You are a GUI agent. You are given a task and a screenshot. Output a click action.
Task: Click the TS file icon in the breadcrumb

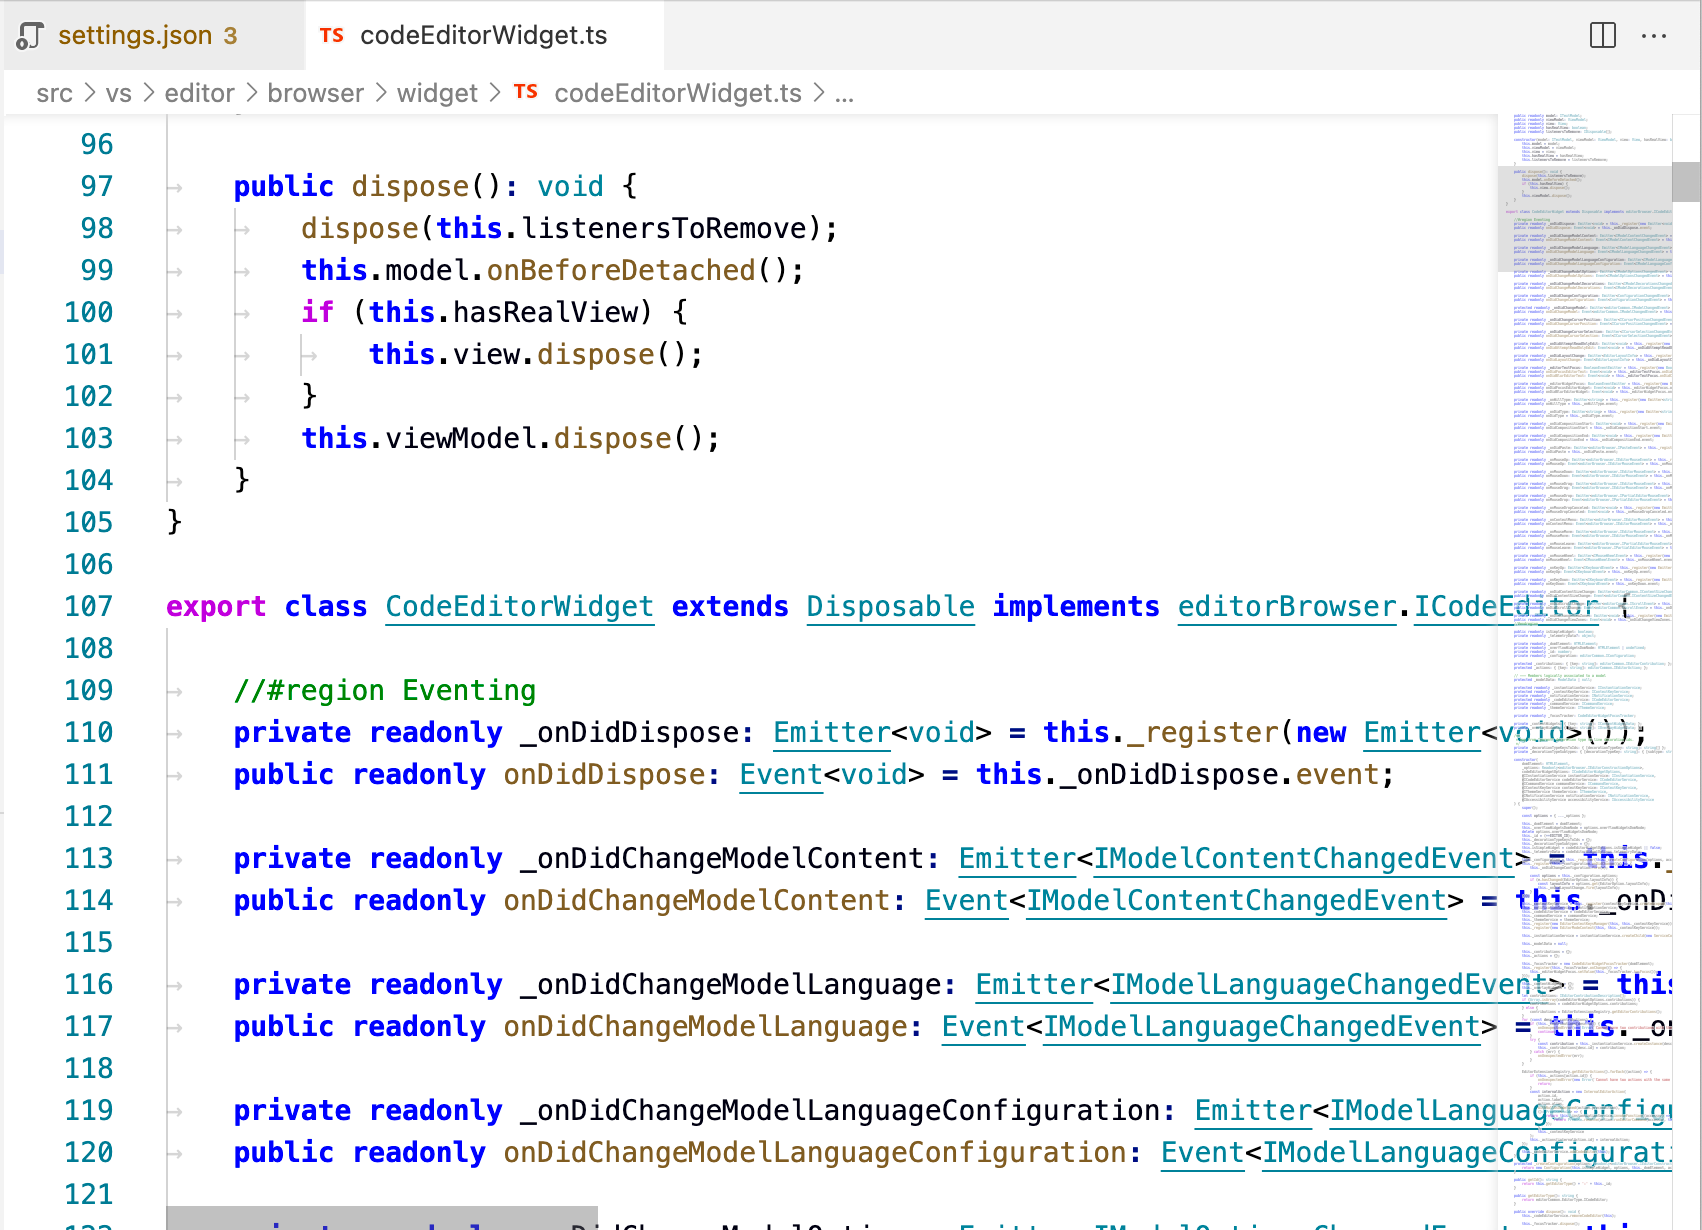coord(526,92)
